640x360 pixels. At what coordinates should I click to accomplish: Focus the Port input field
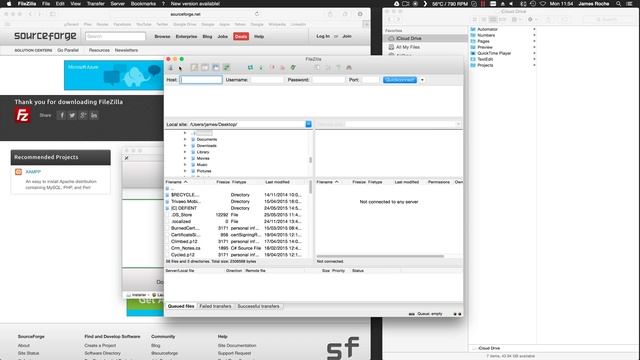click(371, 80)
